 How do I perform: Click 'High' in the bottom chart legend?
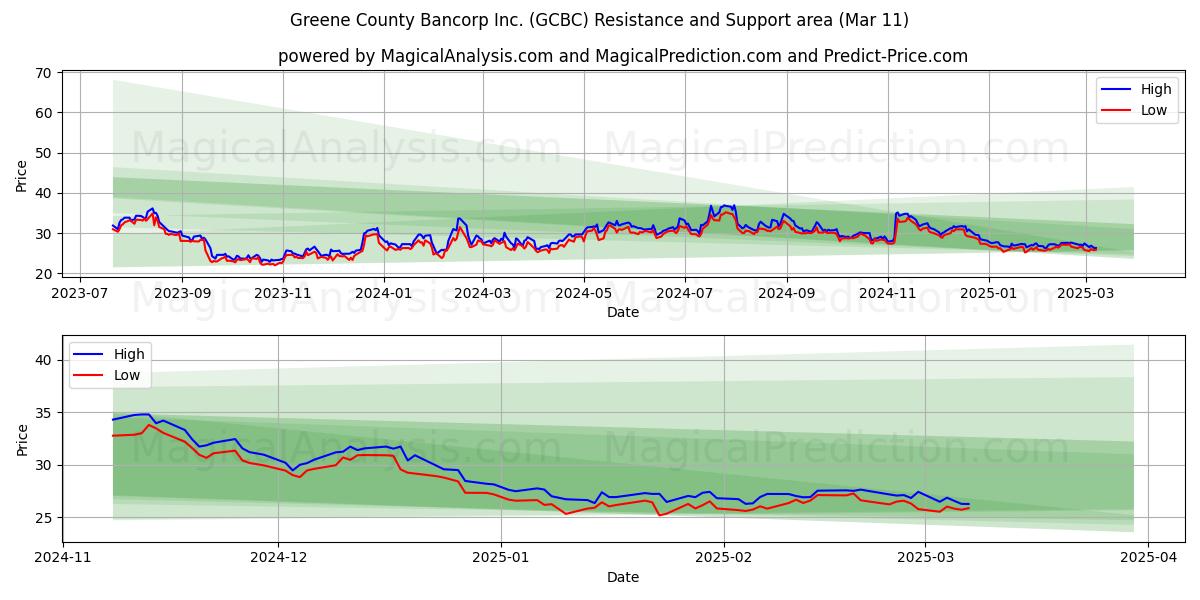(129, 354)
